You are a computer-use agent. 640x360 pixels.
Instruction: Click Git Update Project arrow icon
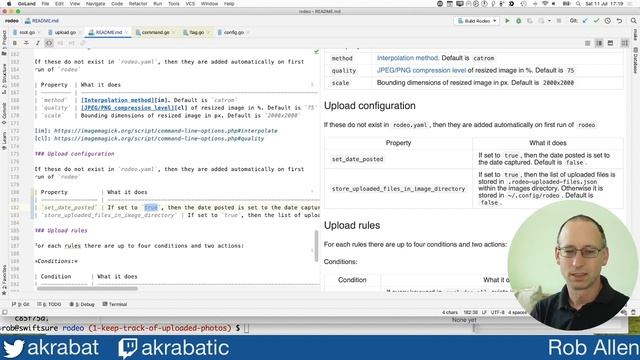585,21
